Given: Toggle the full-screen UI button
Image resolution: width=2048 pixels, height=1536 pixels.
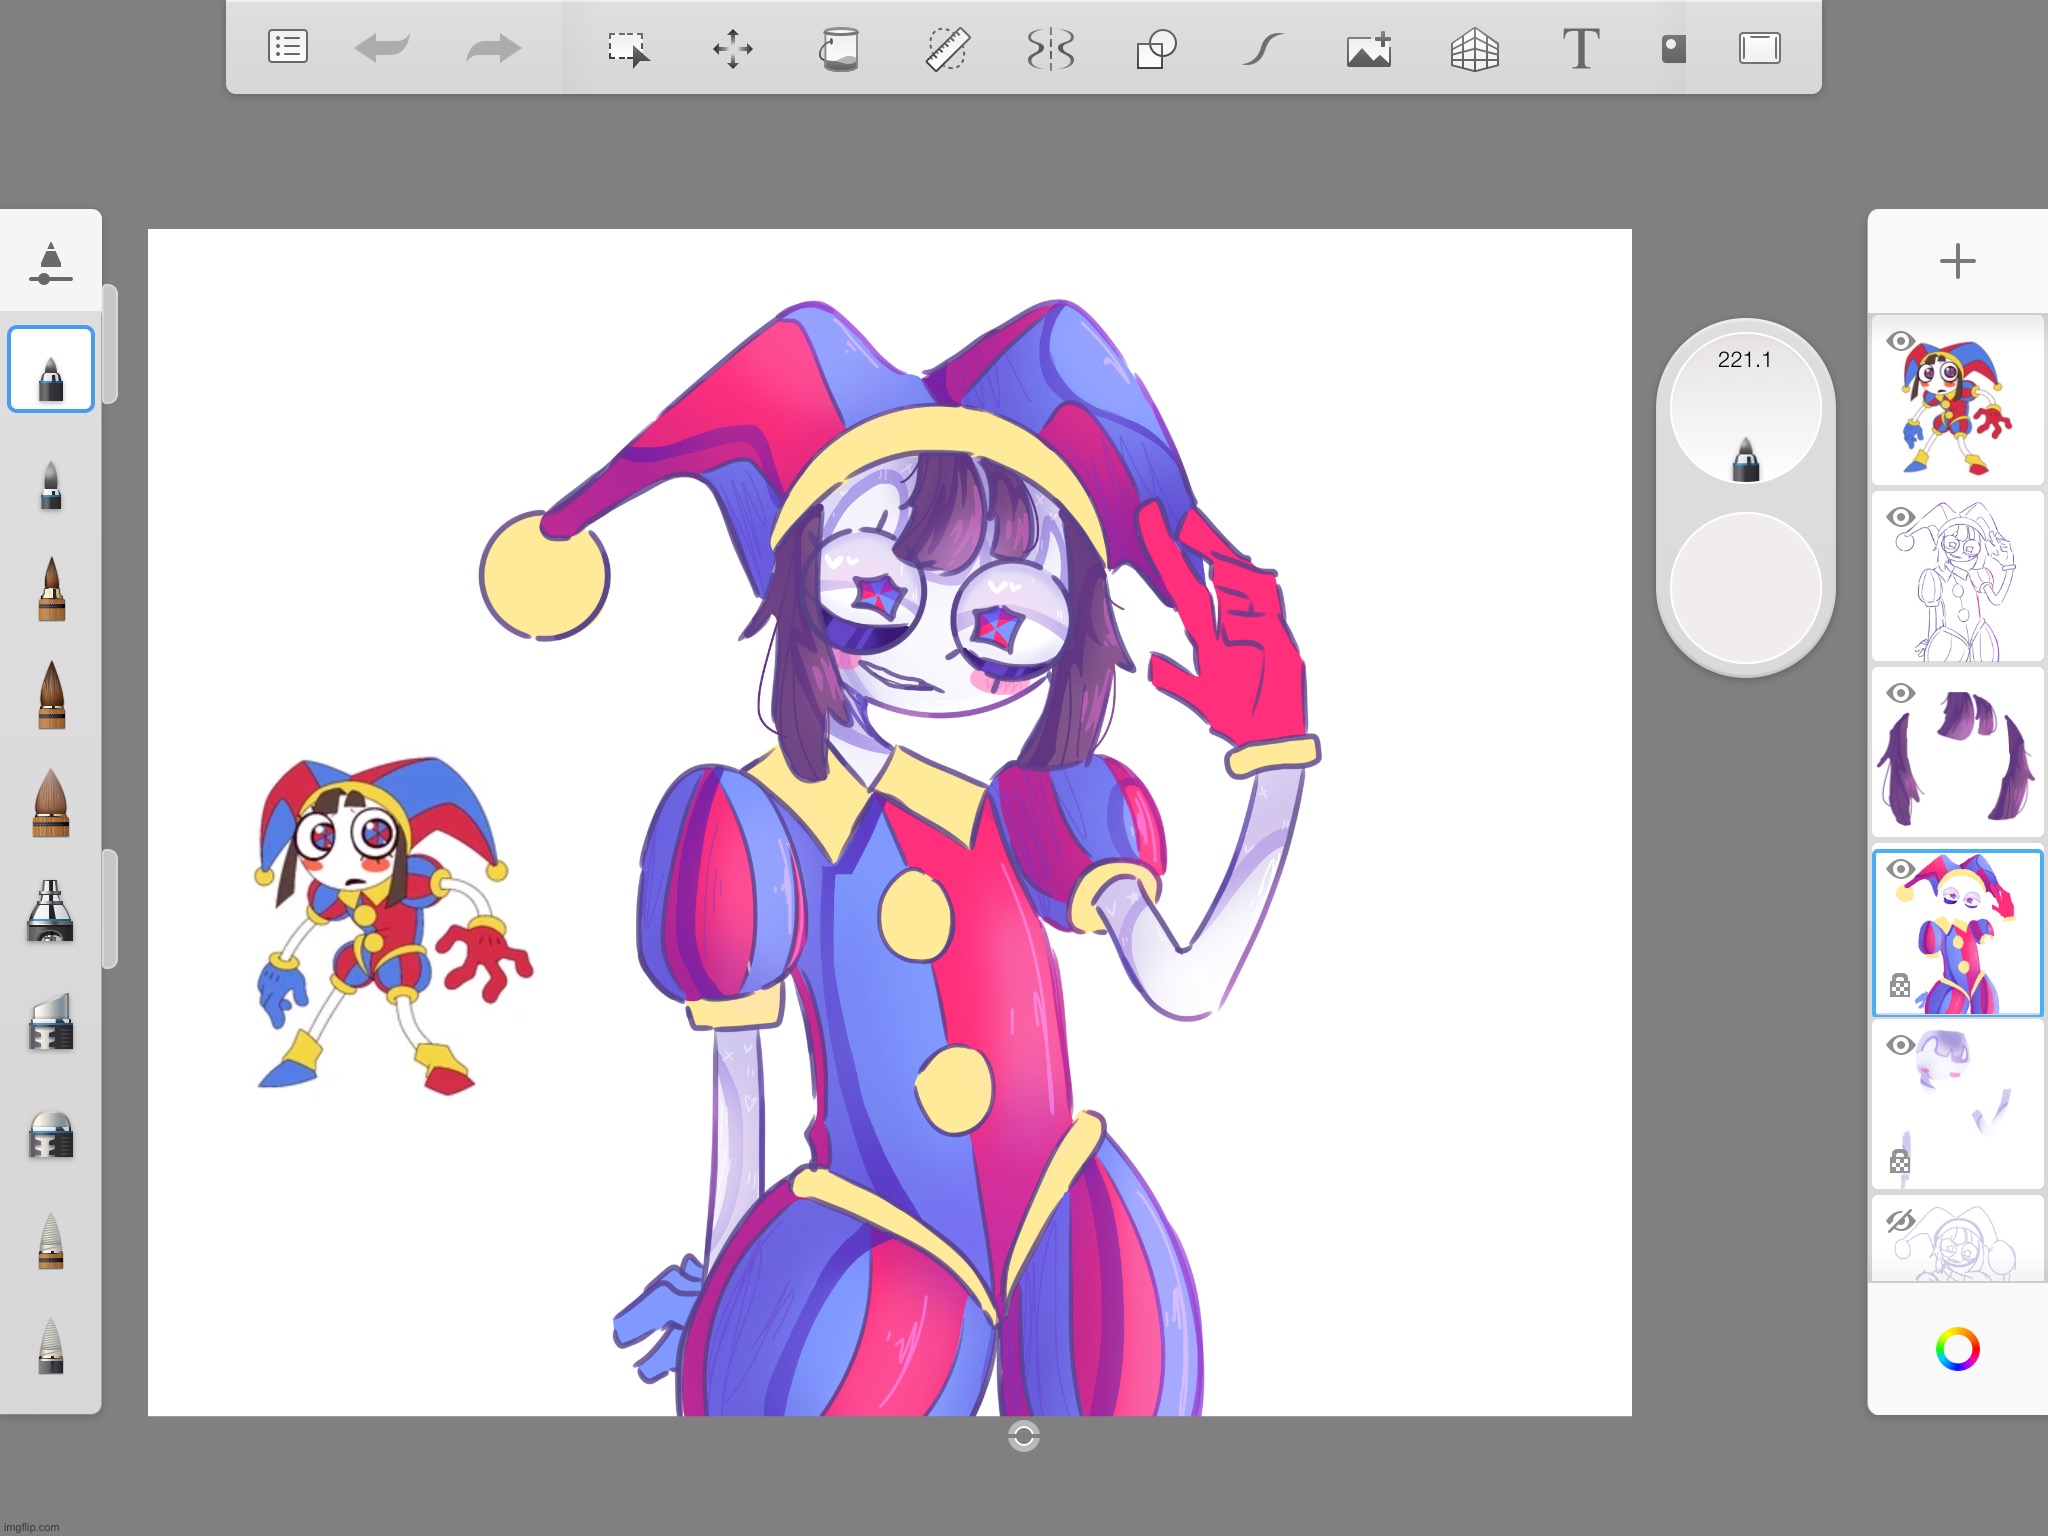Looking at the screenshot, I should click(1760, 48).
